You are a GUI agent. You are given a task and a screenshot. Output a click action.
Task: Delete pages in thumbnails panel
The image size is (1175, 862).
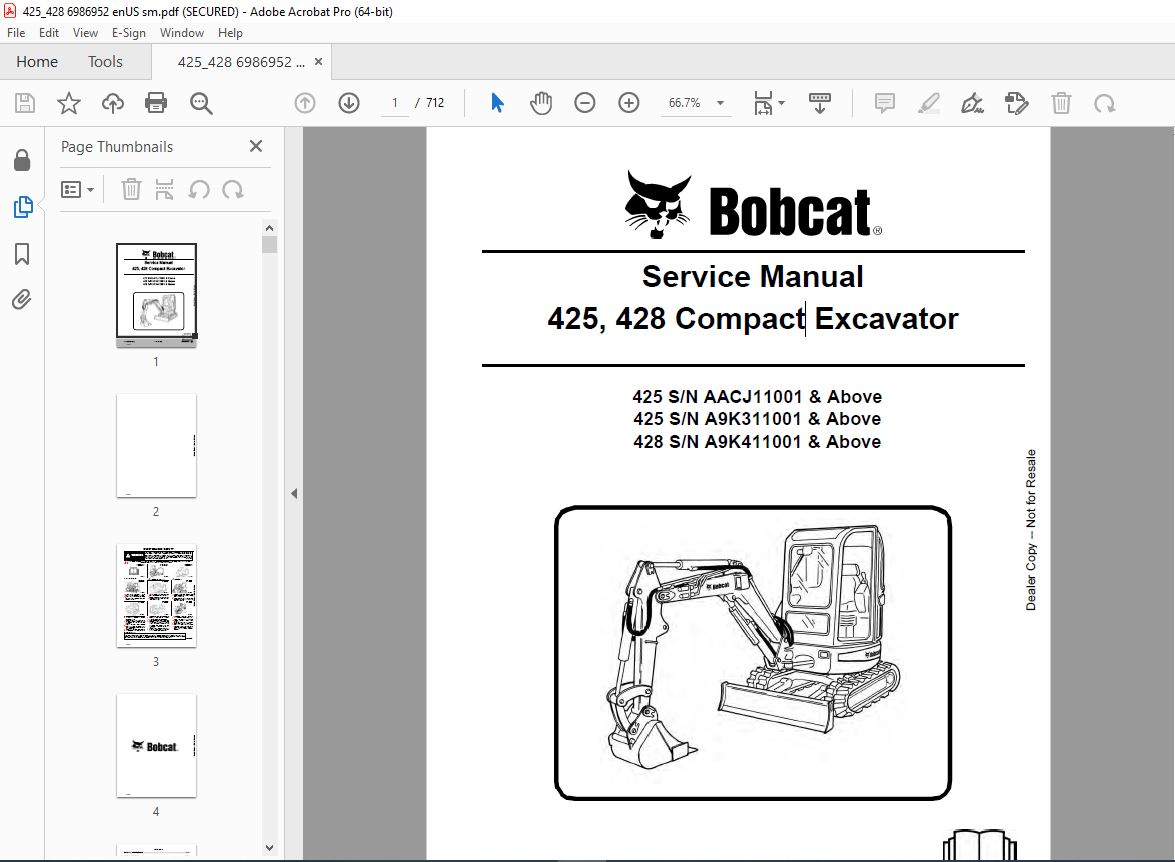(131, 190)
